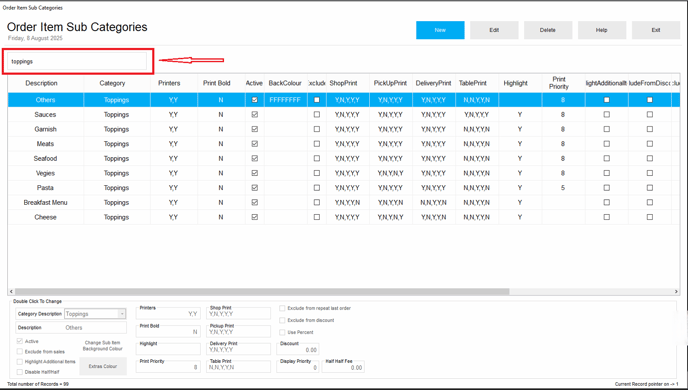Select the 'Vegies' row description
The width and height of the screenshot is (688, 390).
pyautogui.click(x=45, y=173)
